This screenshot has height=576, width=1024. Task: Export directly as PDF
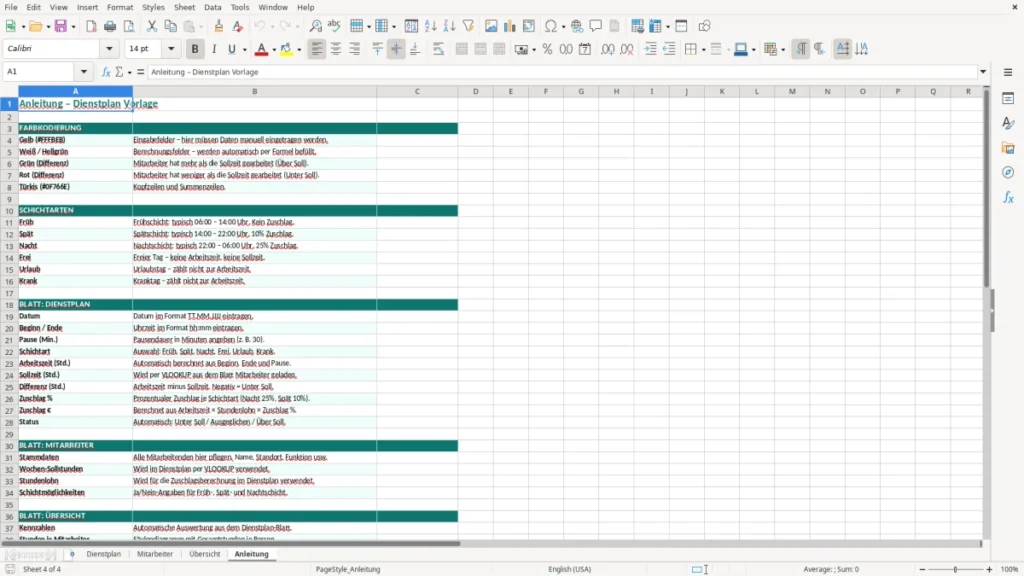pos(91,26)
